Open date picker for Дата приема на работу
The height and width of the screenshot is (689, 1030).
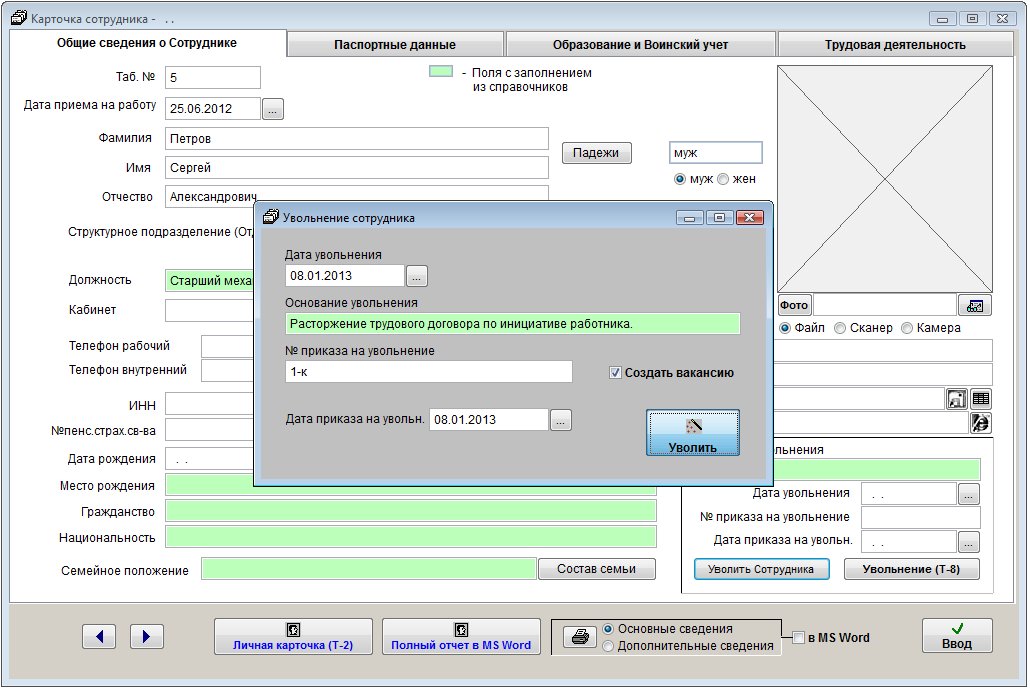[x=273, y=109]
